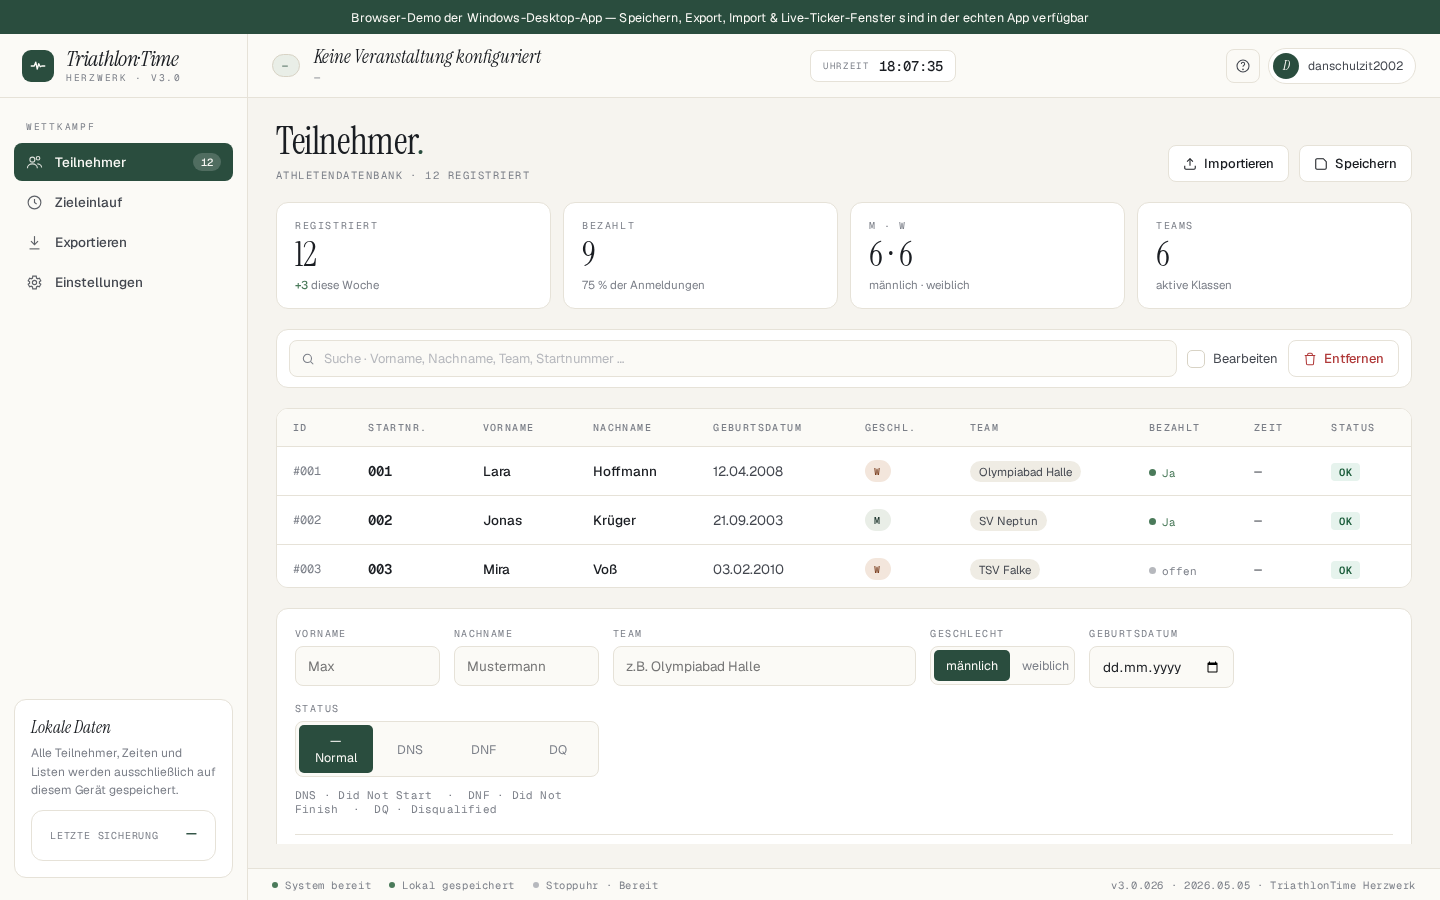Click the event status pill beside title
This screenshot has width=1440, height=900.
(286, 66)
